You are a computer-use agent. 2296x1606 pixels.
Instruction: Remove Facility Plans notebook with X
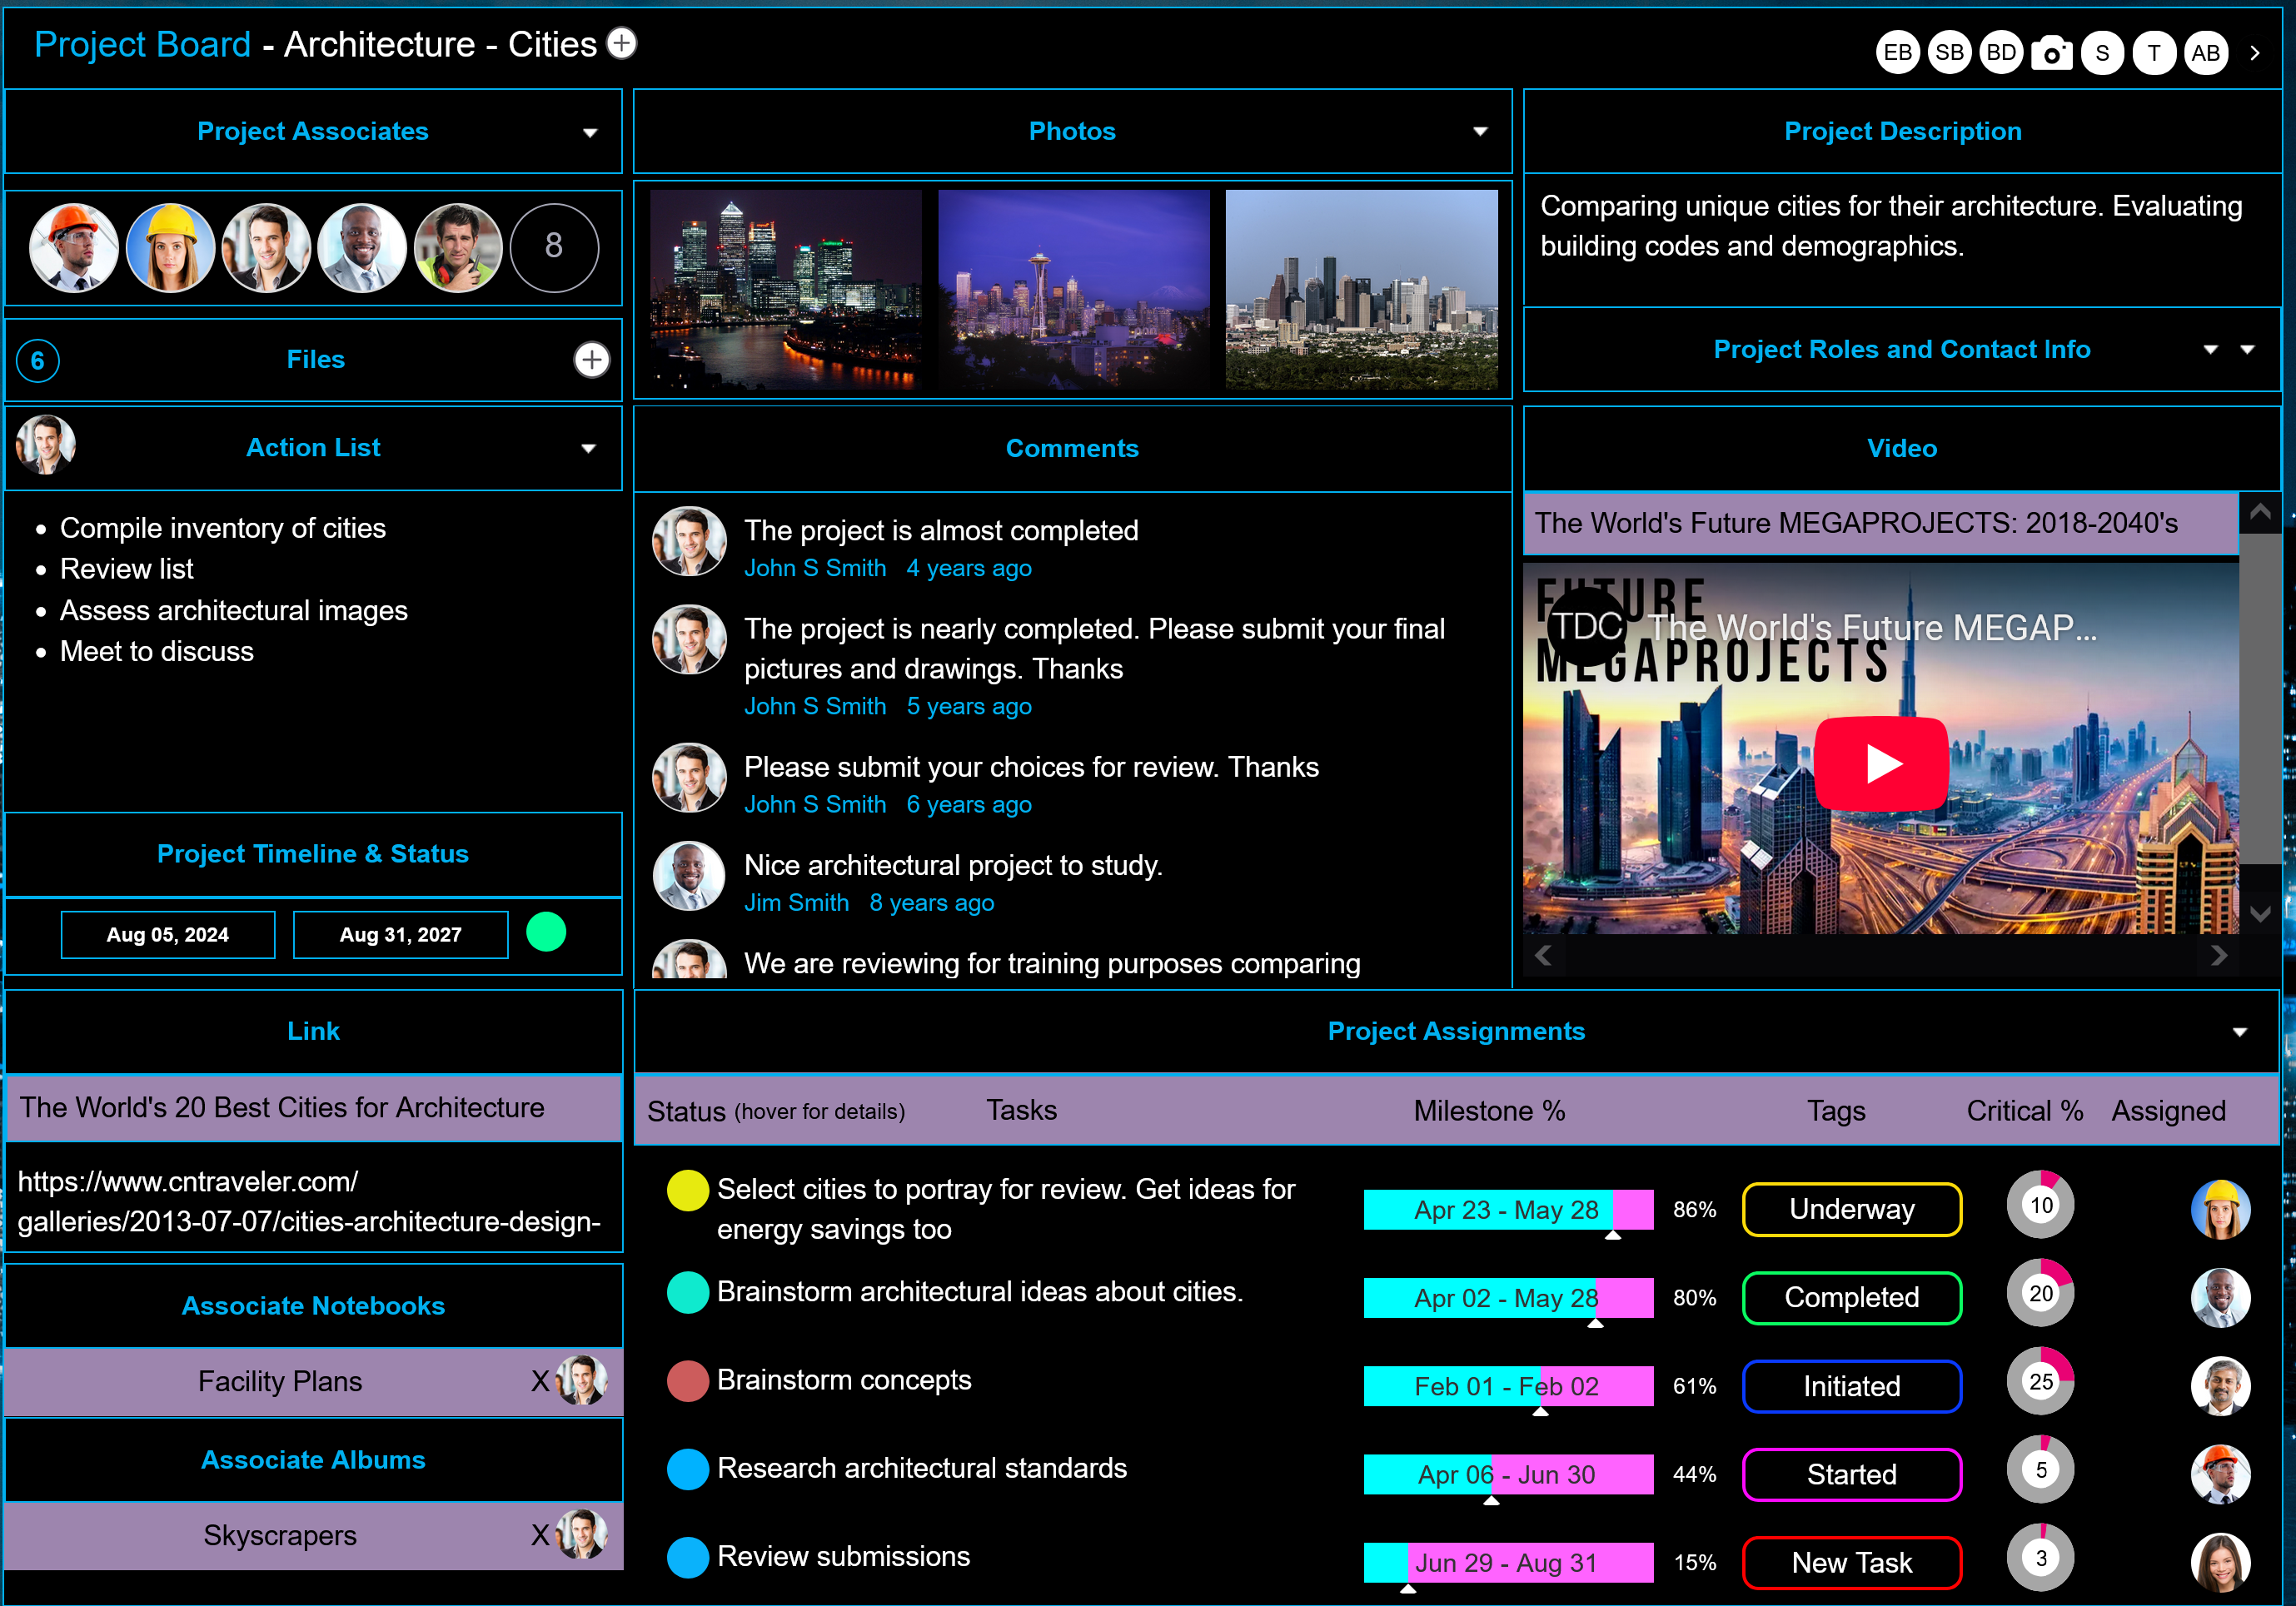point(540,1381)
